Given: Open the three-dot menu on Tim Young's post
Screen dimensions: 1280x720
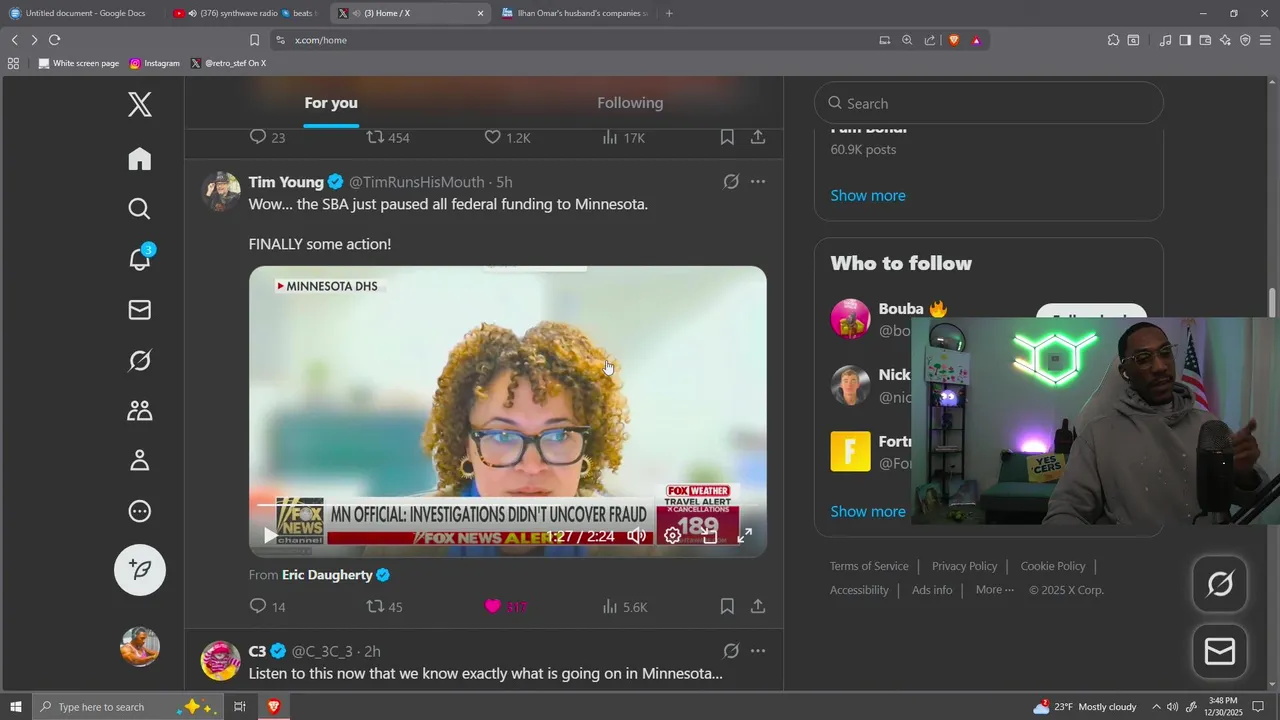Looking at the screenshot, I should 758,182.
